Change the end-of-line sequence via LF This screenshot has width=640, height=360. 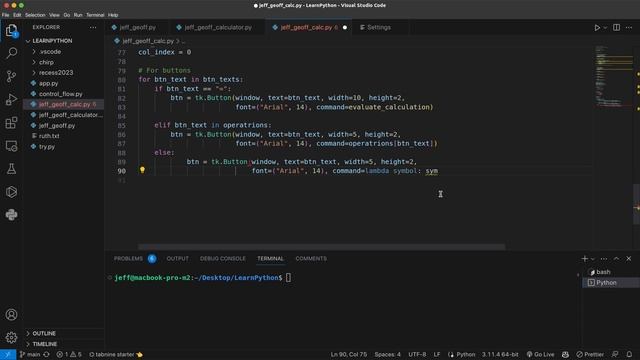pos(437,354)
